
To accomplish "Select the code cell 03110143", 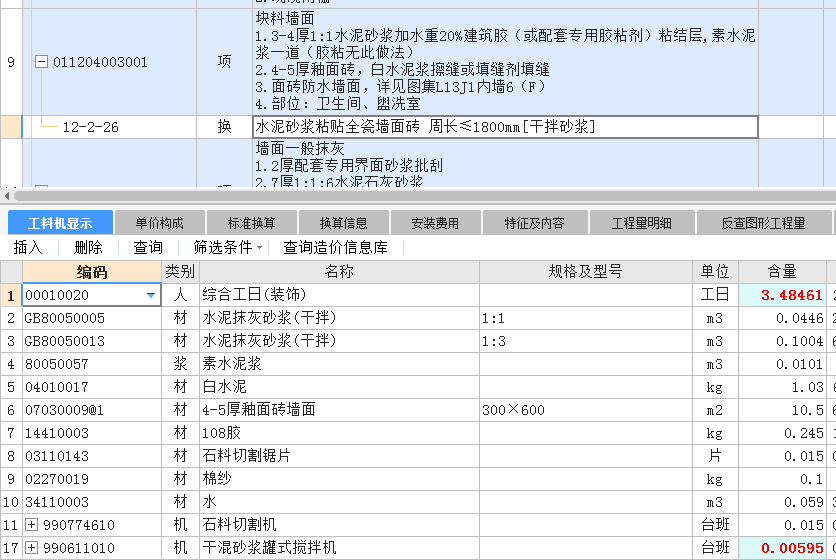I will 92,456.
